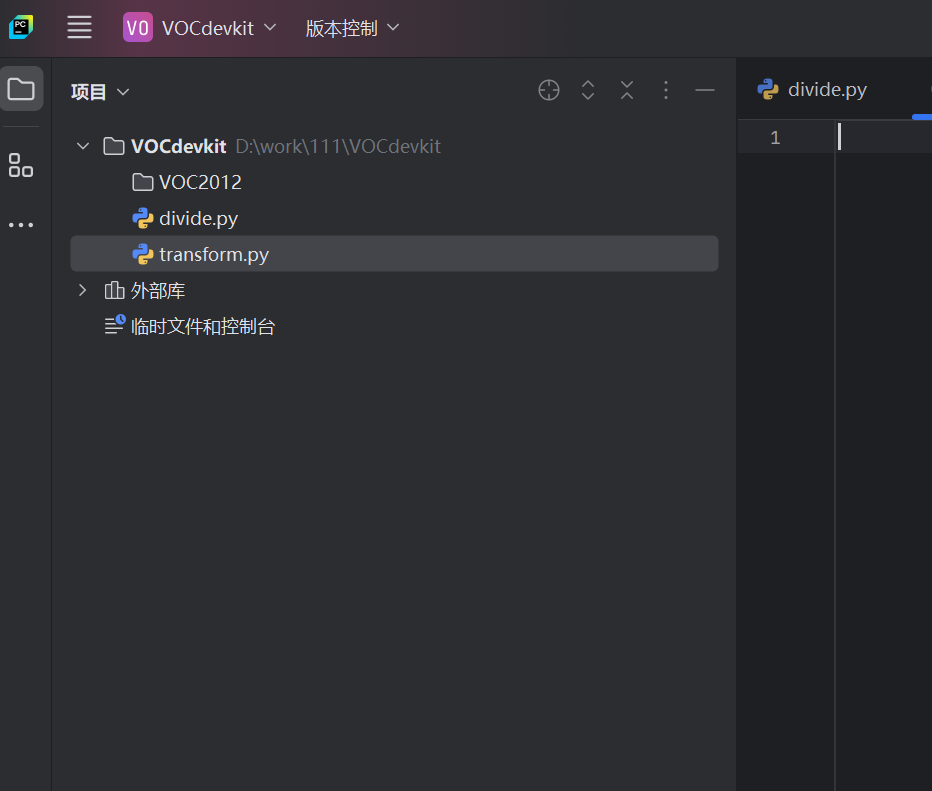Open the VOCdevkit project switcher dropdown

coord(199,27)
